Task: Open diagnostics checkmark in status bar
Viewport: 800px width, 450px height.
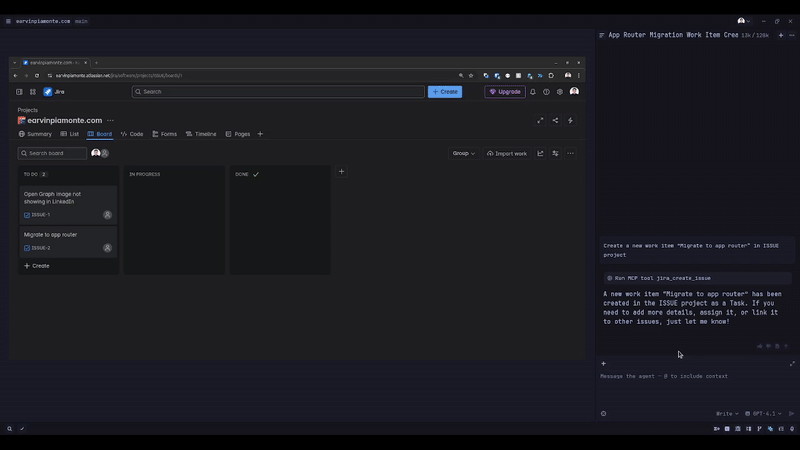Action: pyautogui.click(x=22, y=429)
